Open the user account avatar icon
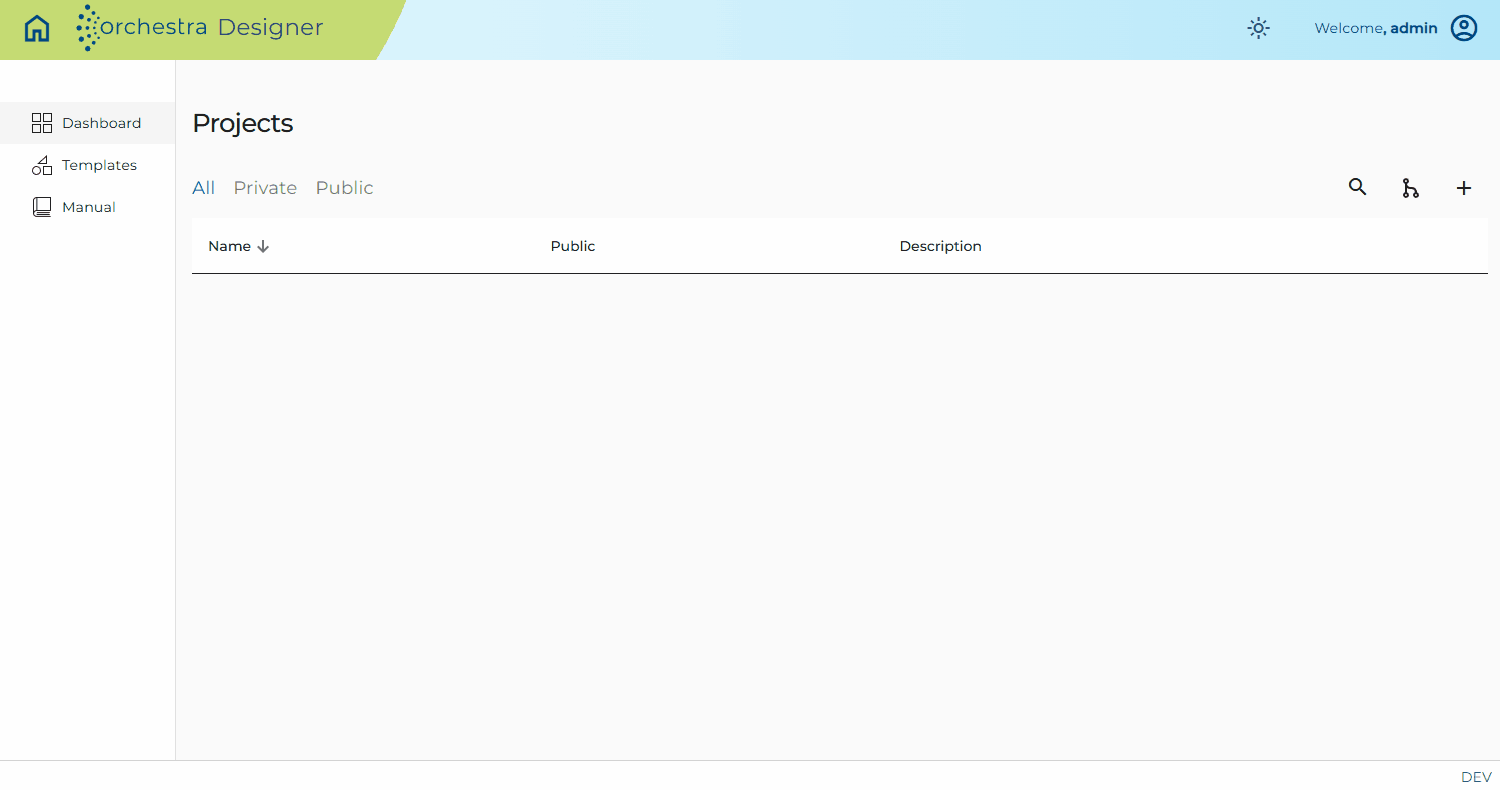Viewport: 1500px width, 790px height. tap(1464, 28)
